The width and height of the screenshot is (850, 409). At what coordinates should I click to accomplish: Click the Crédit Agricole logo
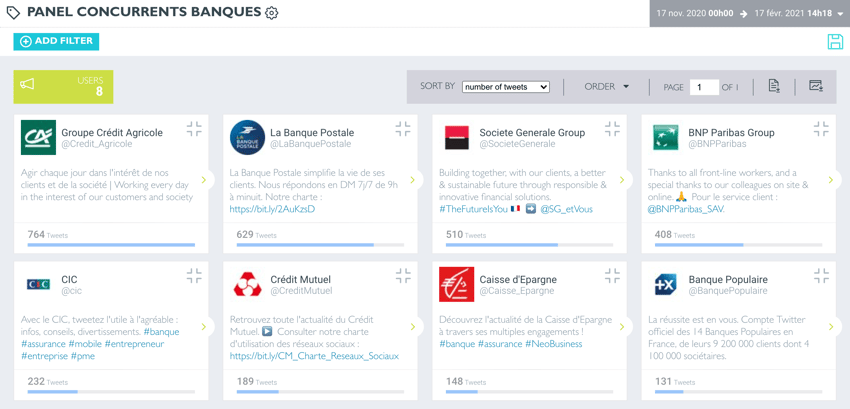pyautogui.click(x=38, y=137)
